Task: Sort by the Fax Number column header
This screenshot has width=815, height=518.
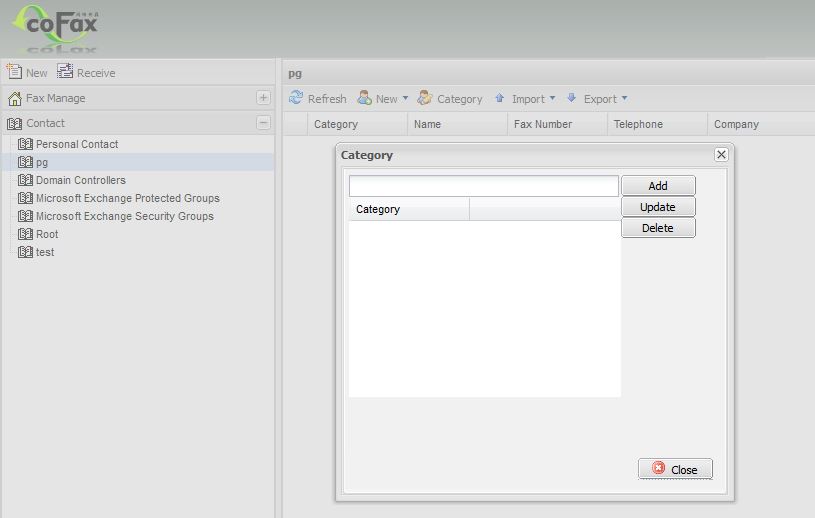Action: 557,124
